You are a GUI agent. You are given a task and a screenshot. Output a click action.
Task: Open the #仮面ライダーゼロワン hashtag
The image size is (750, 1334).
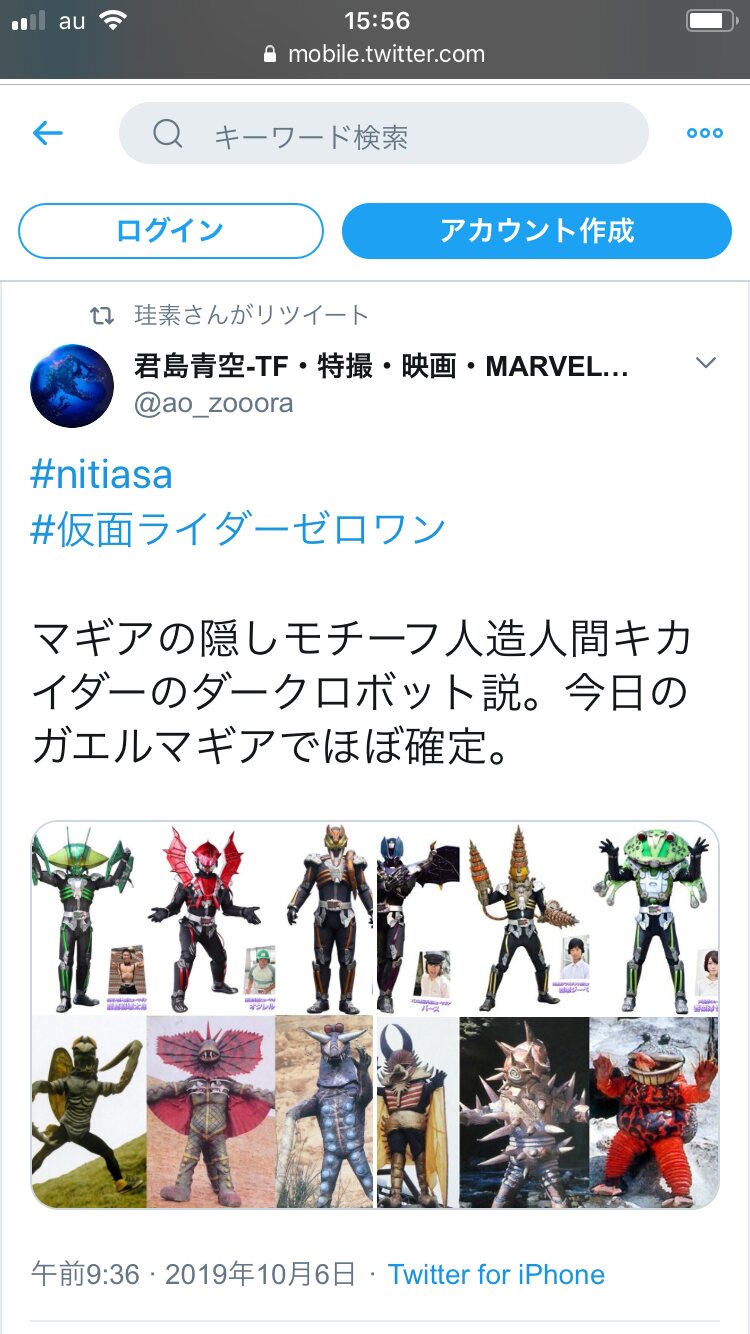[x=238, y=529]
